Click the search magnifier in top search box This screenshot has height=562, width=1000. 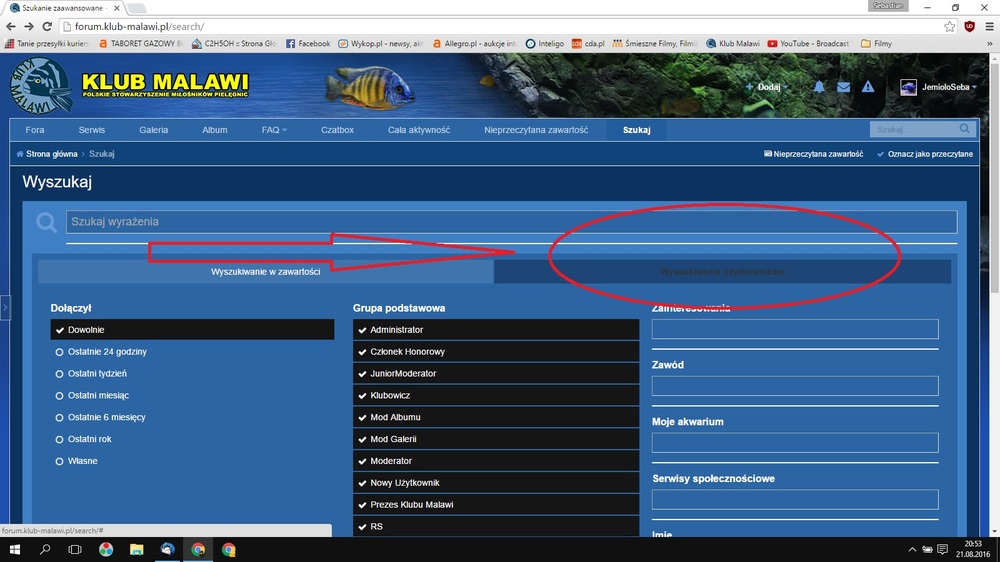coord(964,129)
